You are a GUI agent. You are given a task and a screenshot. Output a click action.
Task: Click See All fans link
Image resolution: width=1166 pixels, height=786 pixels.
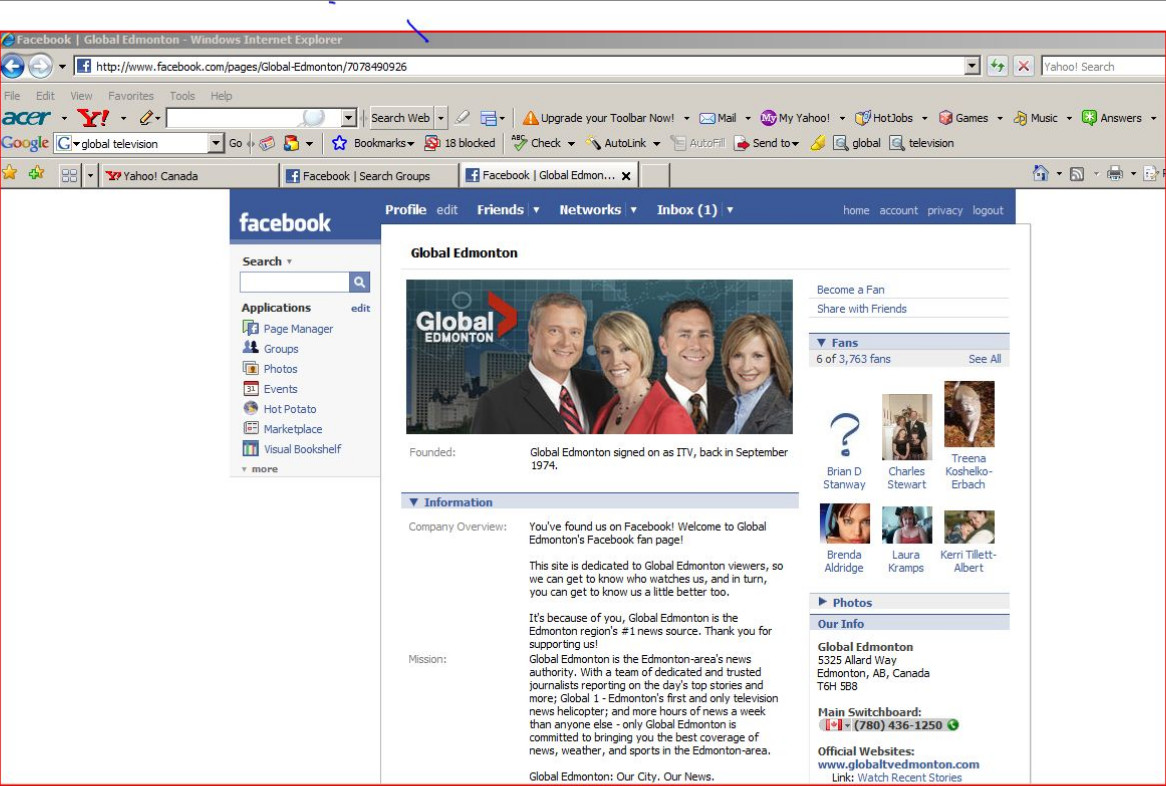point(985,359)
